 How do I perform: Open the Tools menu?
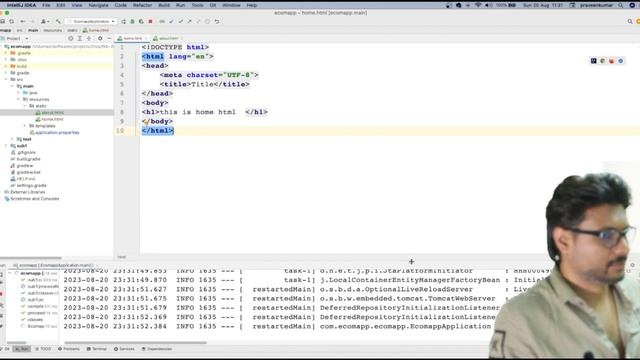click(198, 5)
